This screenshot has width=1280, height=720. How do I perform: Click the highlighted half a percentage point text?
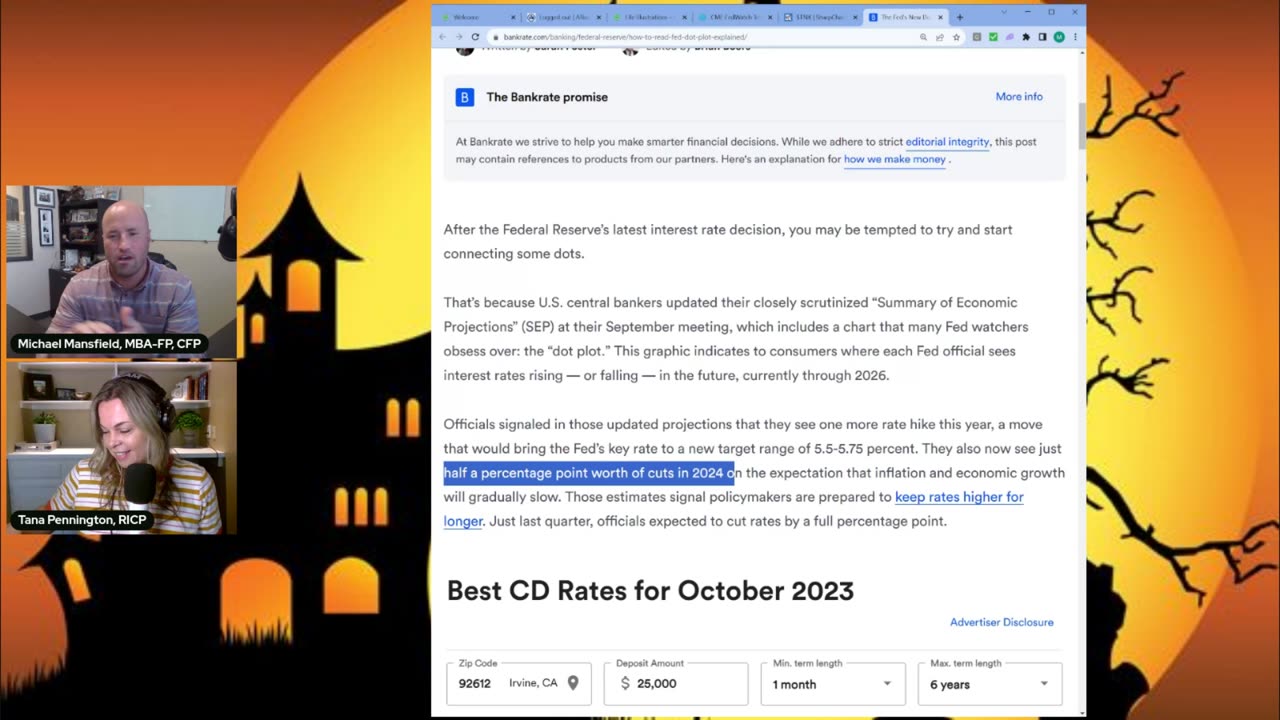589,473
